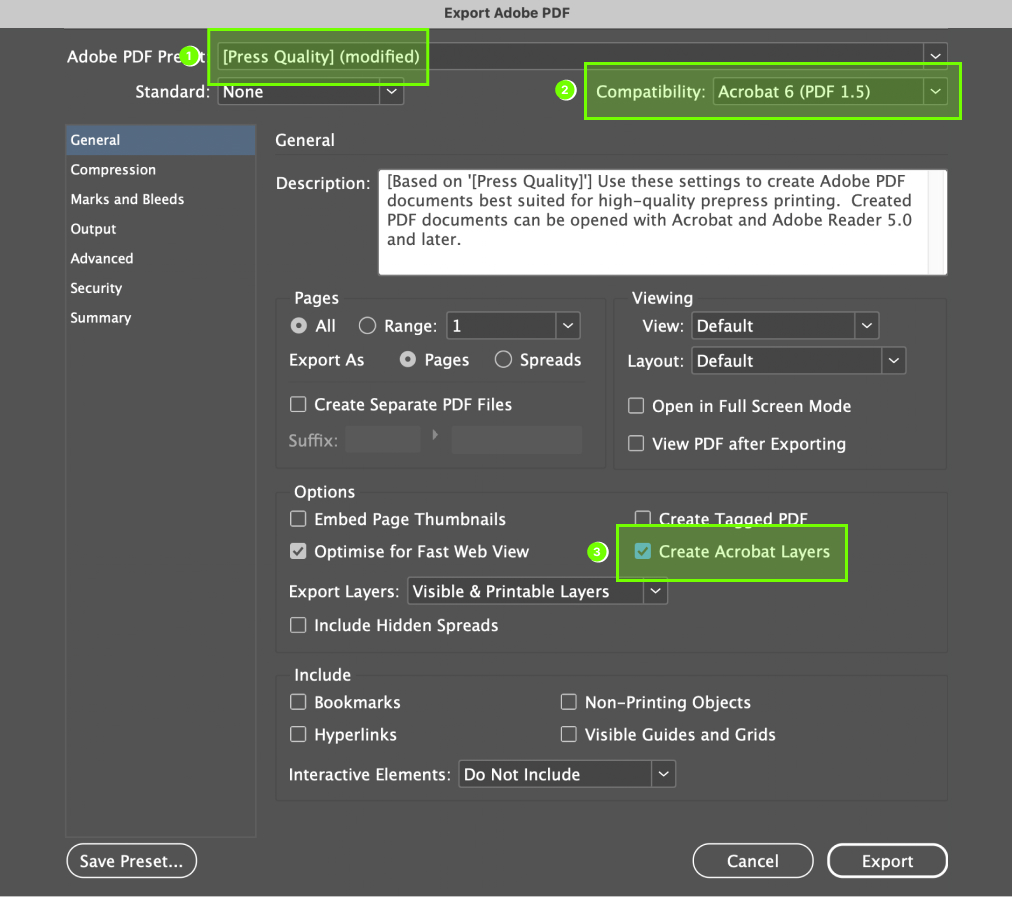The width and height of the screenshot is (1012, 897).
Task: Tick Open in Full Screen Mode
Action: [x=636, y=406]
